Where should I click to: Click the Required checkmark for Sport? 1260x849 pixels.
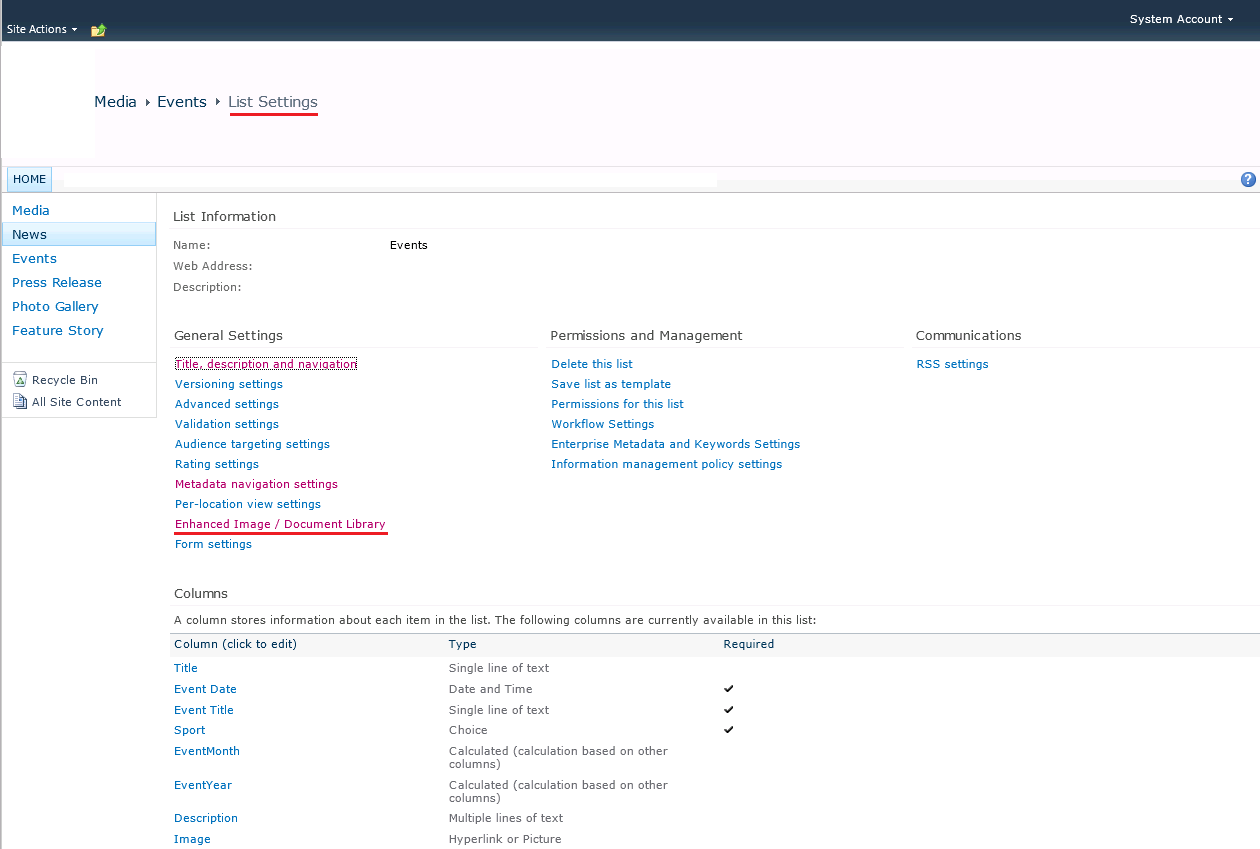tap(729, 730)
